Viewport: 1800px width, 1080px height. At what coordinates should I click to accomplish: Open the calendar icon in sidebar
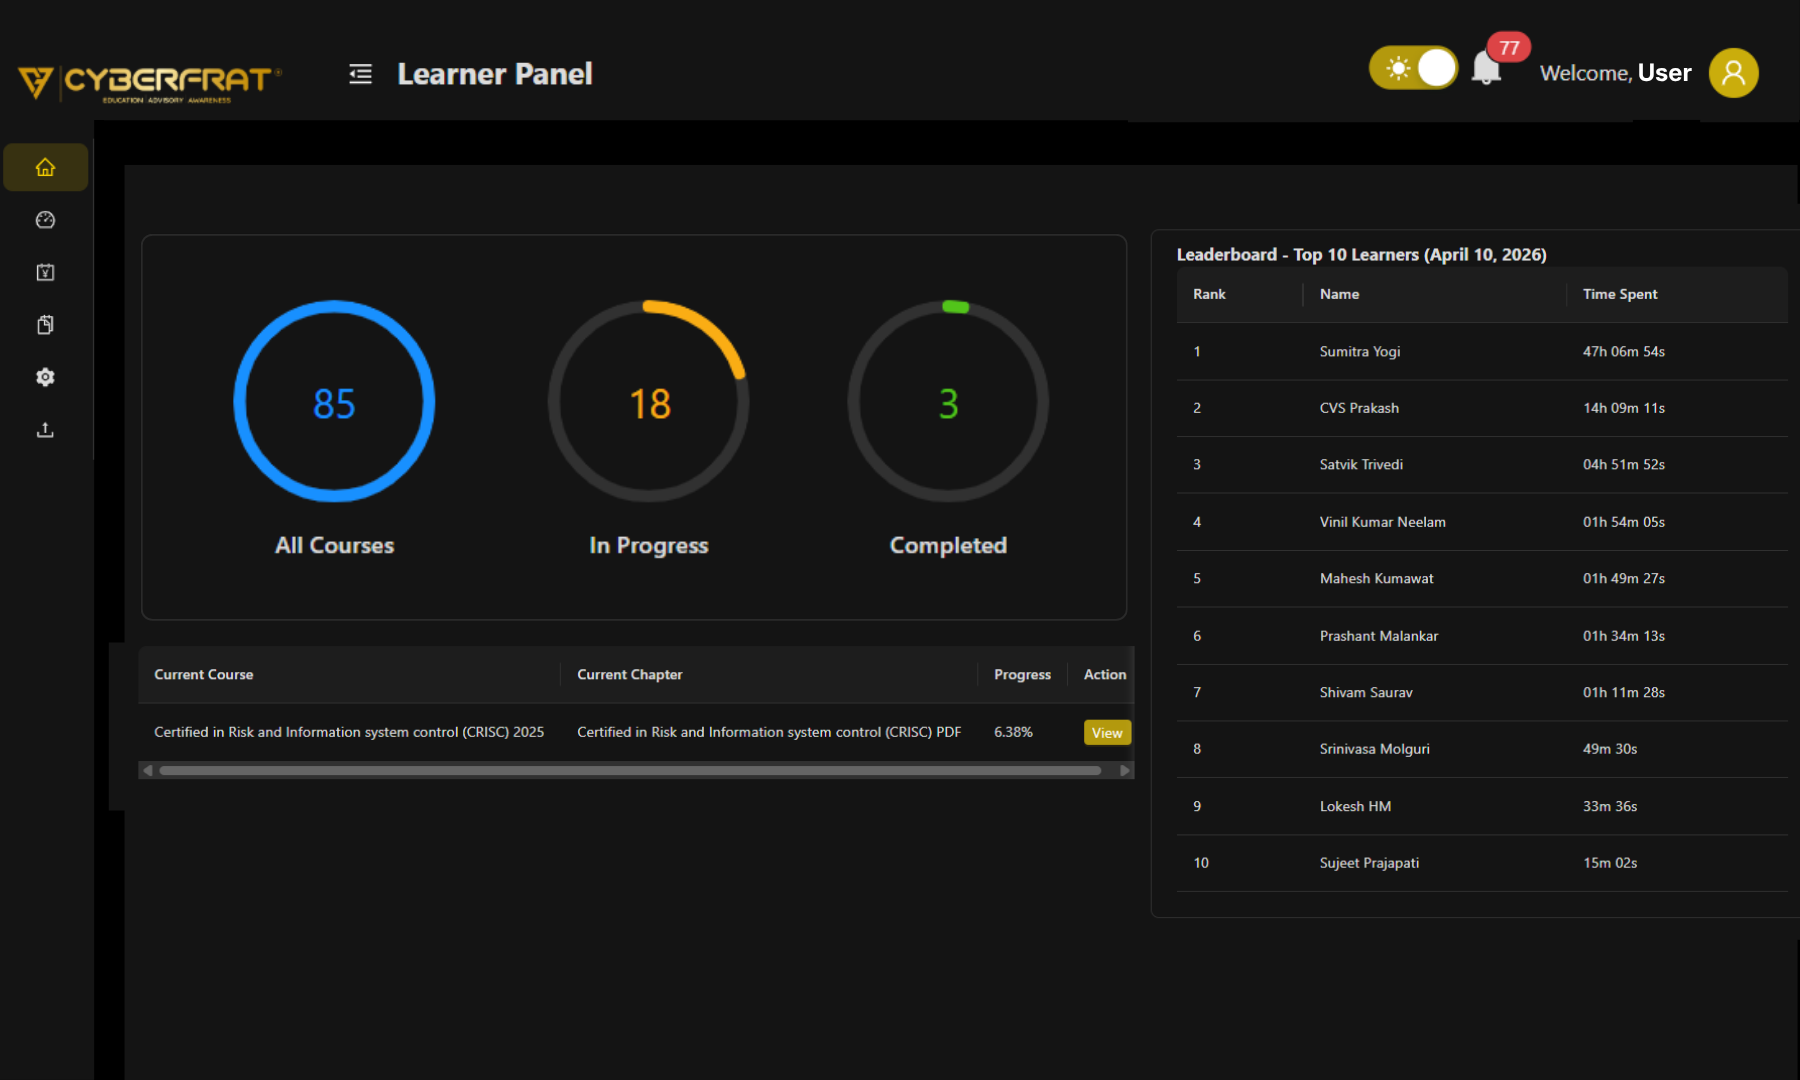tap(45, 272)
